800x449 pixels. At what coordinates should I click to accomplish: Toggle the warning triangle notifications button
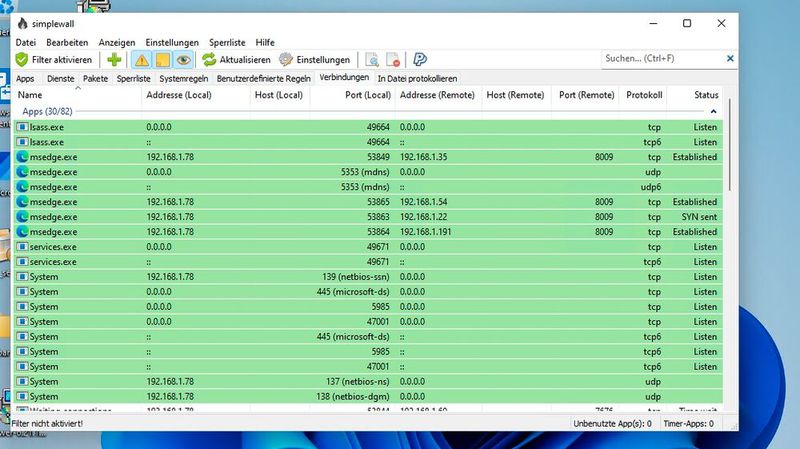(x=141, y=60)
